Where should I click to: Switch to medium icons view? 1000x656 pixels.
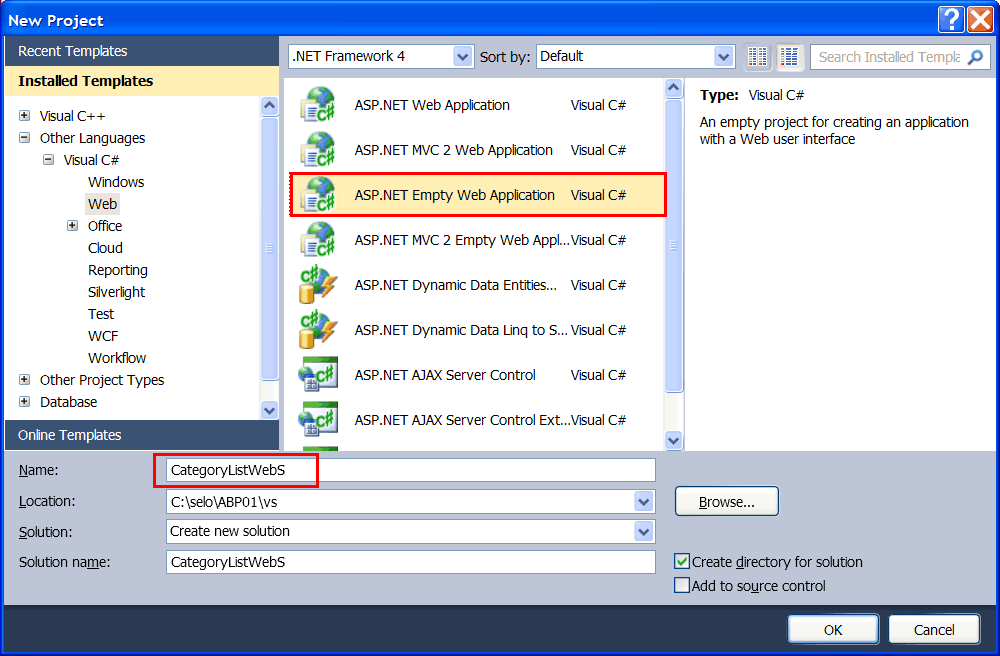tap(789, 57)
